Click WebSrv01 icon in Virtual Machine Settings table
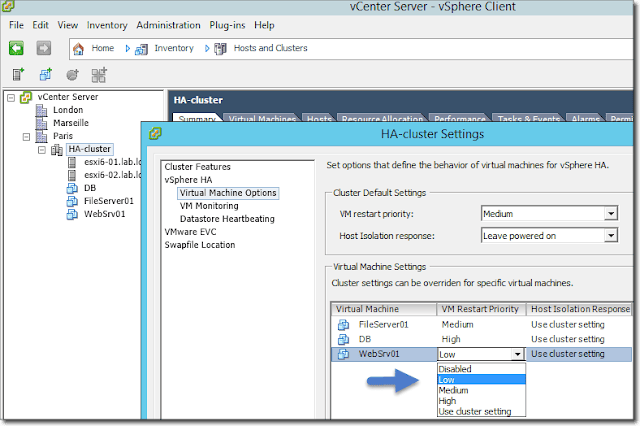 (x=343, y=354)
